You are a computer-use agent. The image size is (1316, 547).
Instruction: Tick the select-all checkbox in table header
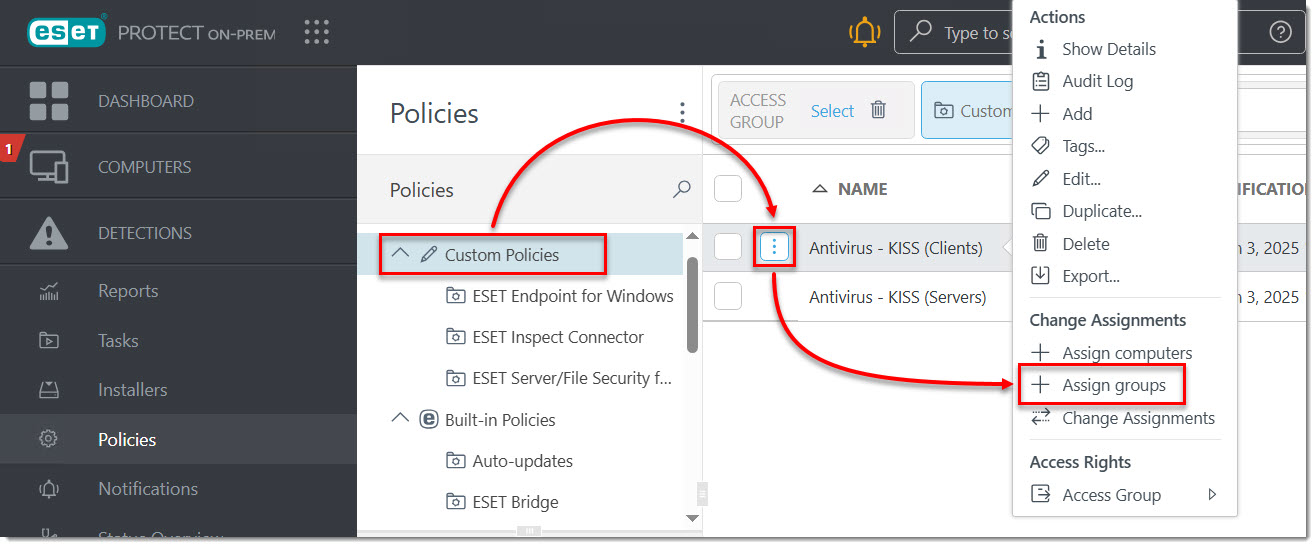[x=728, y=188]
